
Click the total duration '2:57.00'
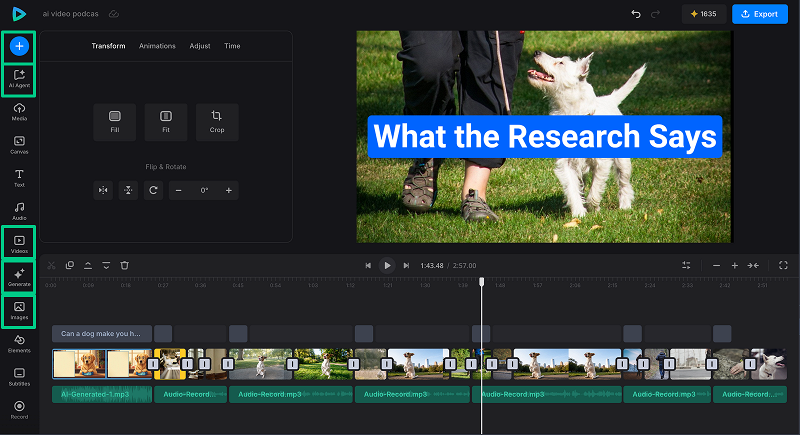[464, 266]
